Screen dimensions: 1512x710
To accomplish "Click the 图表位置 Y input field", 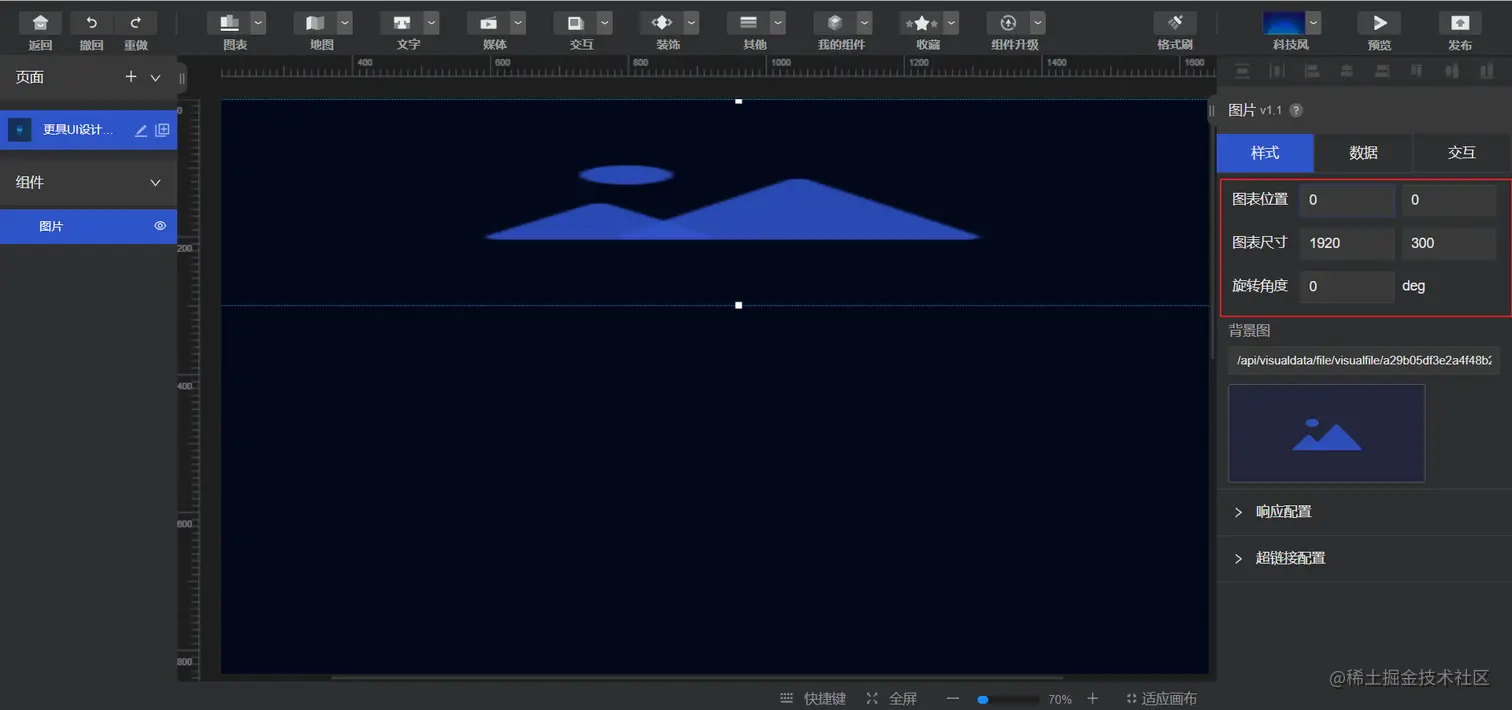I will coord(1449,200).
